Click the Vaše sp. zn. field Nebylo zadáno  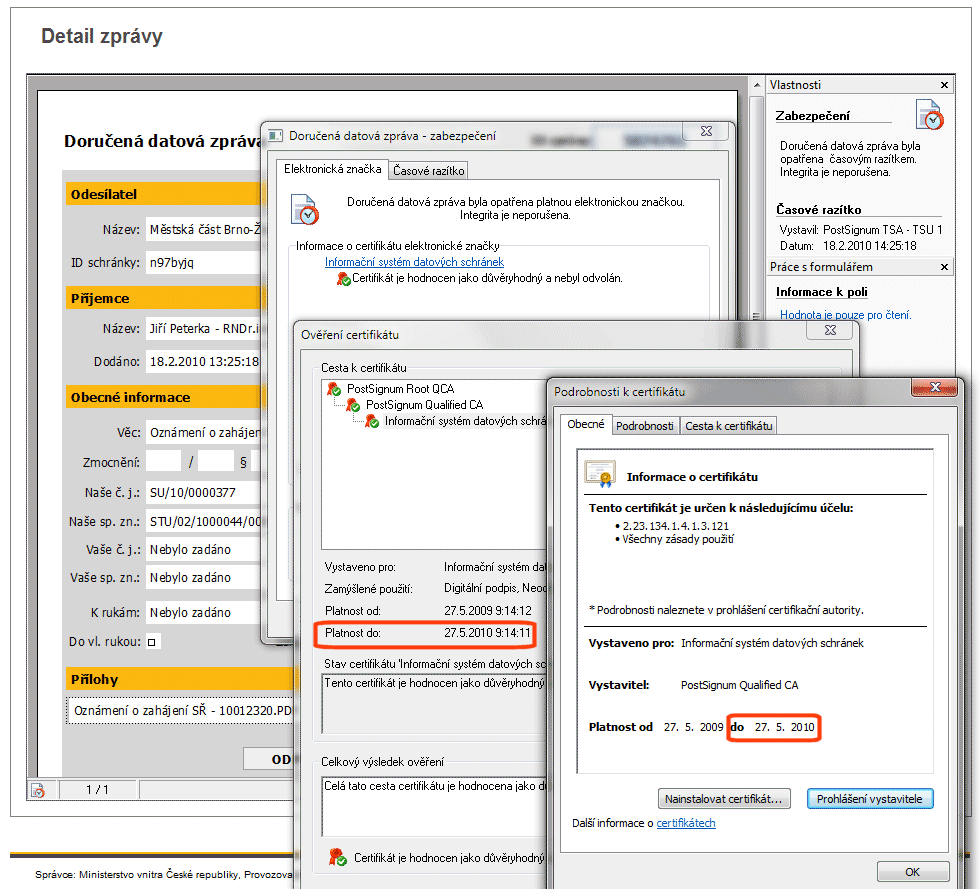(203, 578)
